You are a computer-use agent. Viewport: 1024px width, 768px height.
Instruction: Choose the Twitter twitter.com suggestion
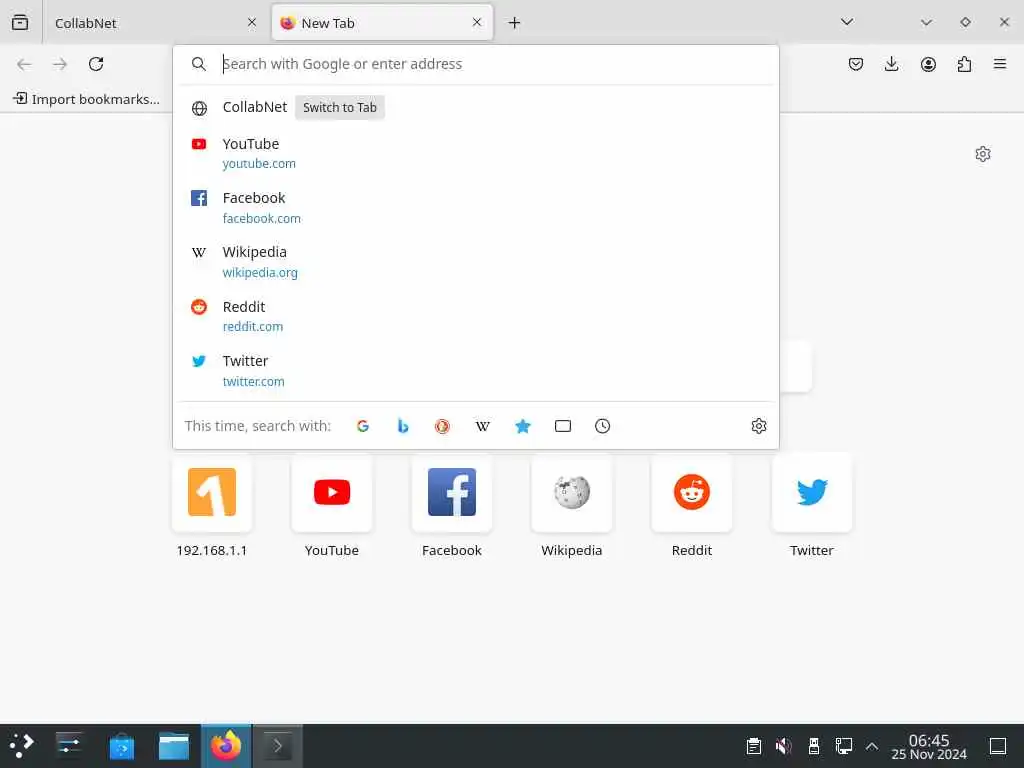pyautogui.click(x=476, y=371)
